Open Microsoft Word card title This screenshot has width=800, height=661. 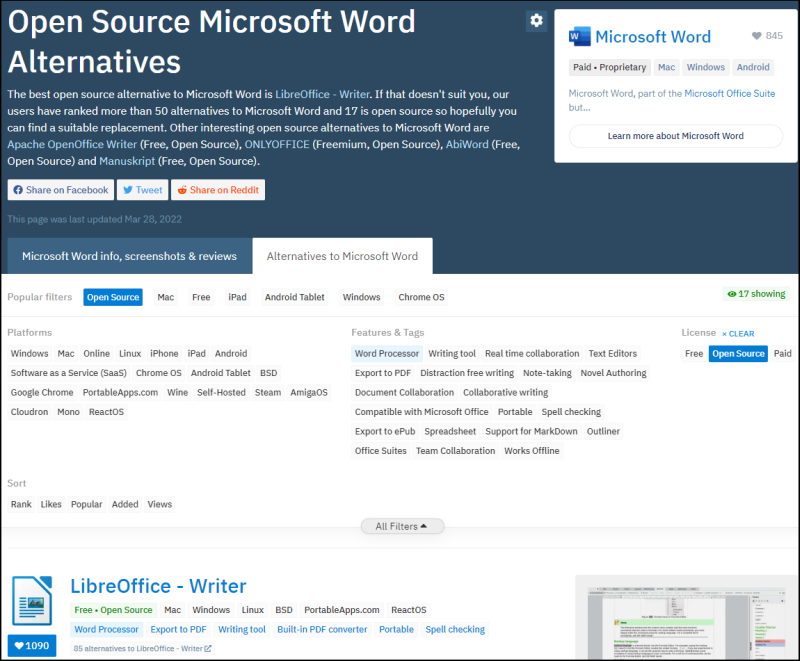coord(653,37)
